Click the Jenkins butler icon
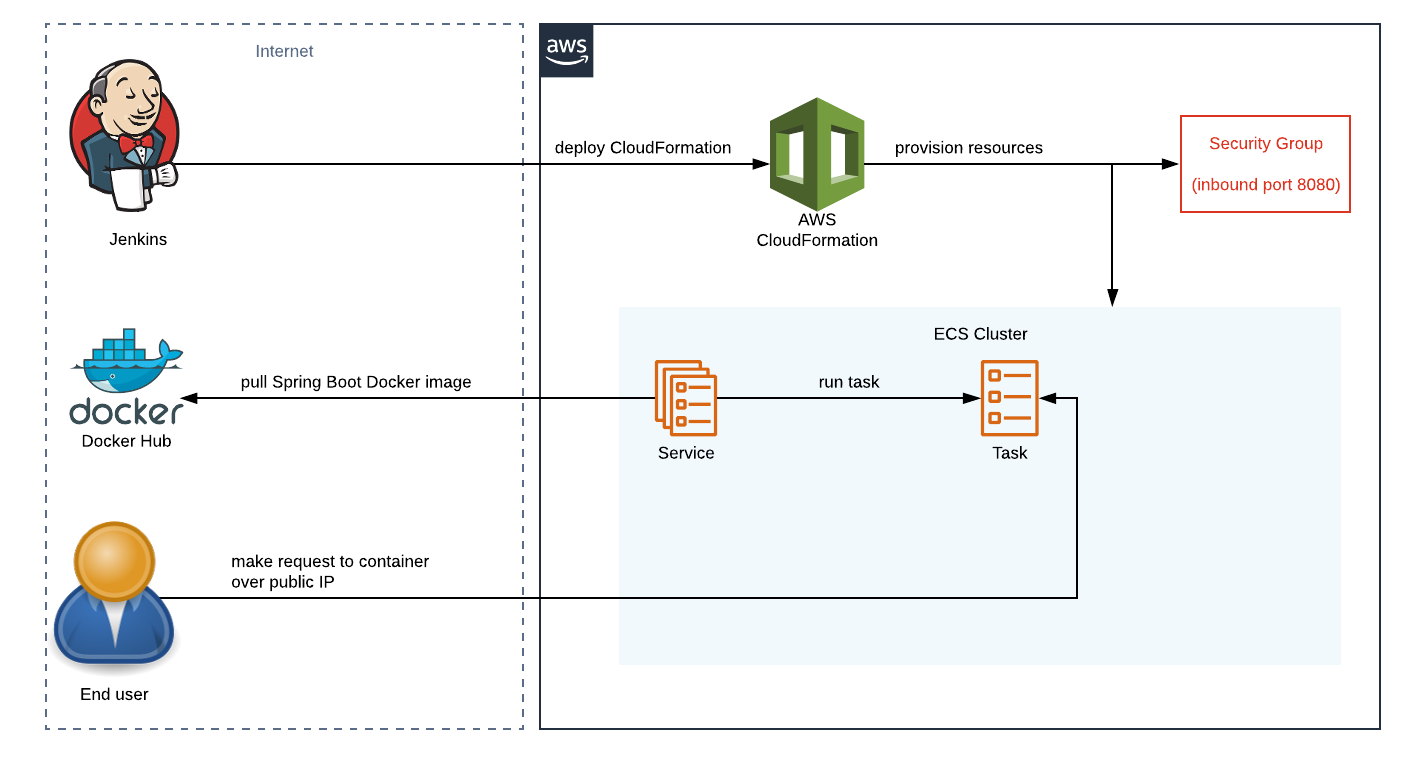This screenshot has height=775, width=1403. point(125,136)
